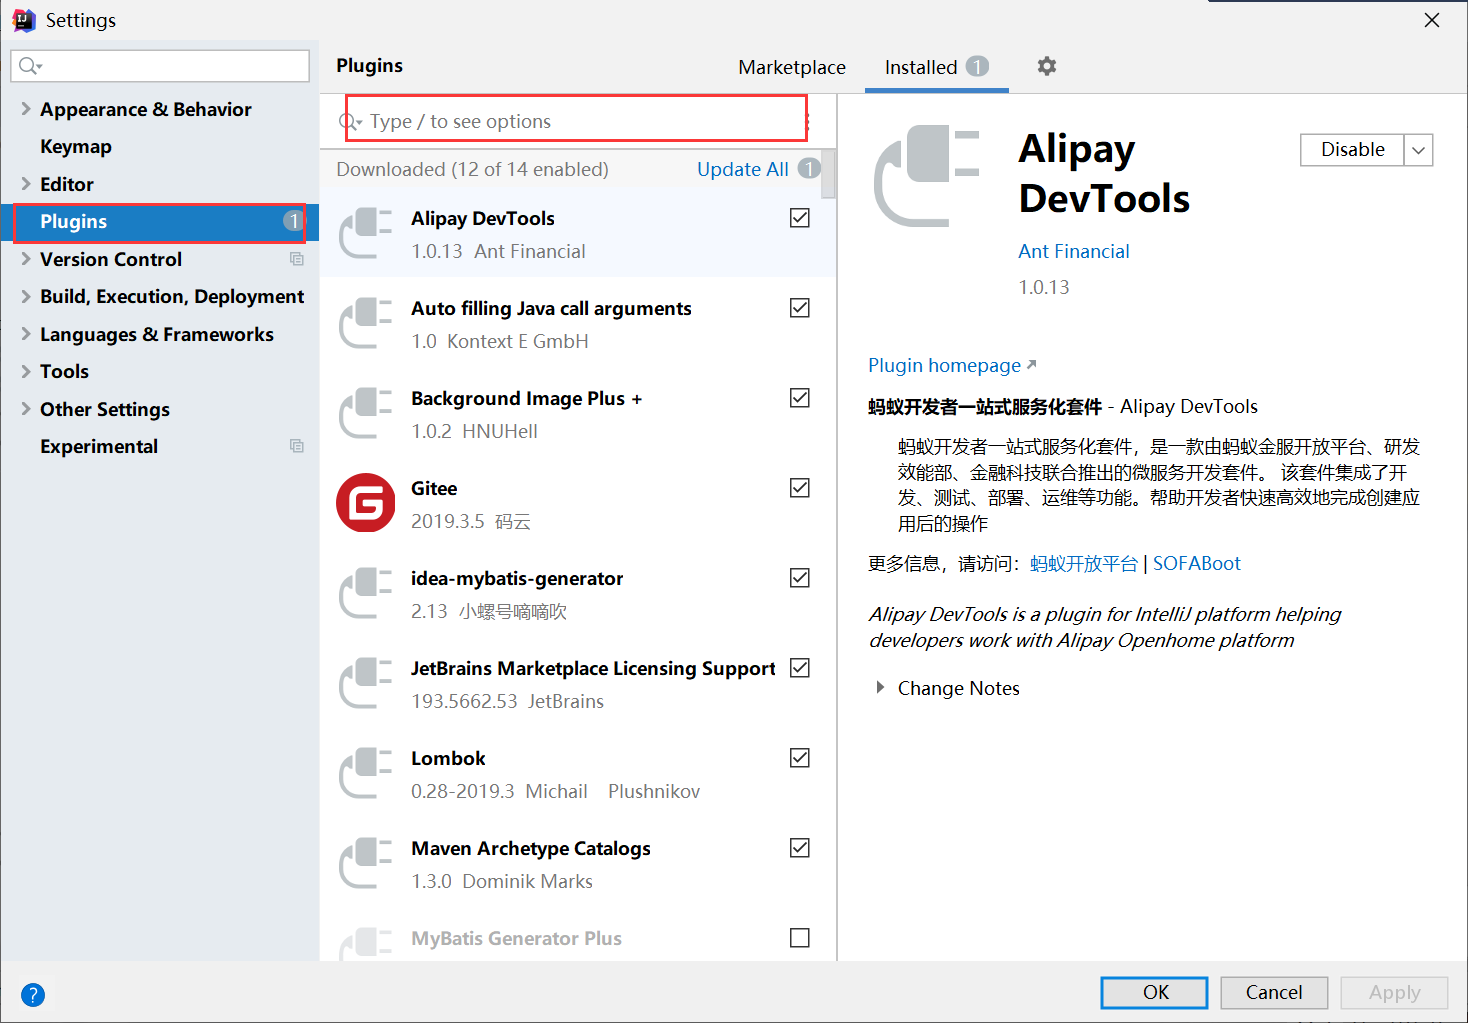The image size is (1468, 1023).
Task: Click the Installed tab count badge
Action: click(977, 66)
